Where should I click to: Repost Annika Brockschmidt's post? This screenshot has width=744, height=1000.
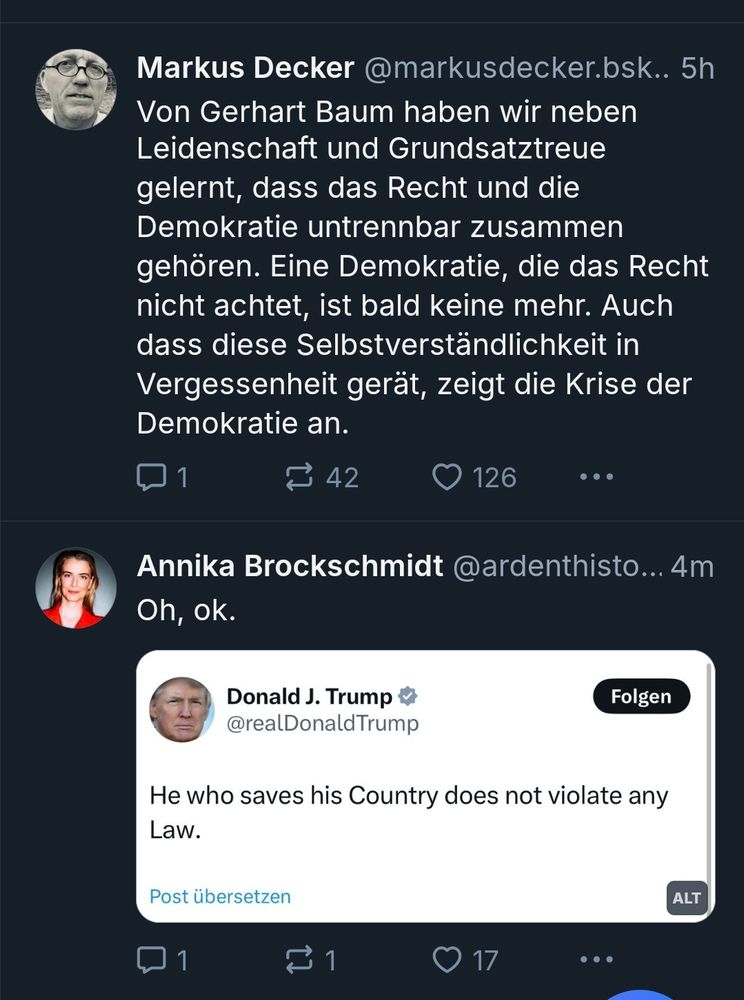tap(310, 959)
